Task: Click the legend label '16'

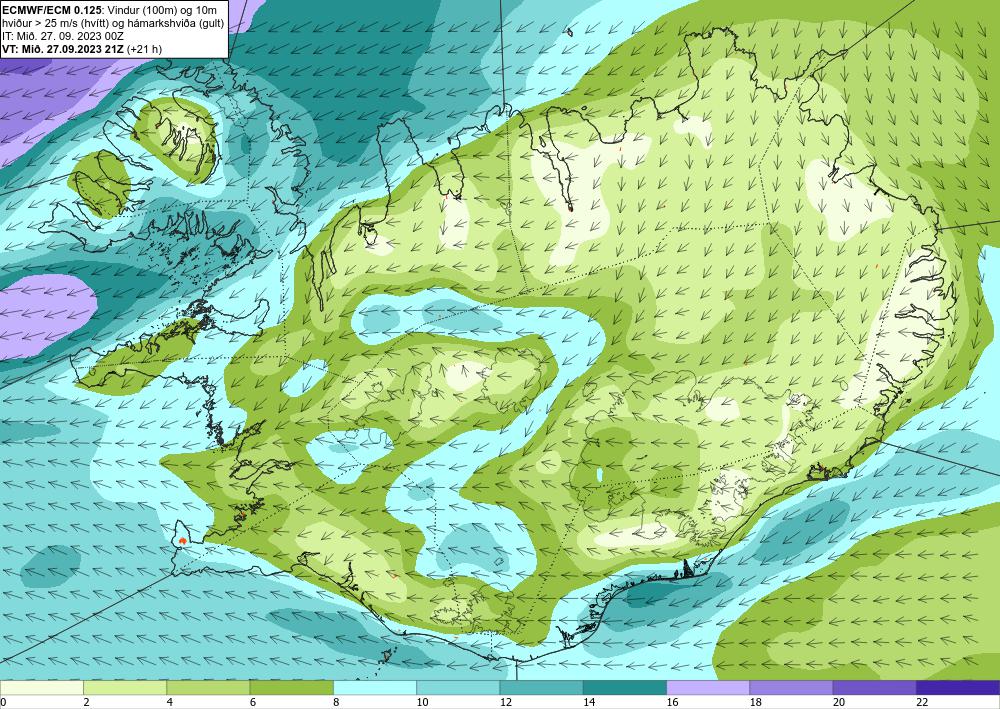Action: coord(672,702)
